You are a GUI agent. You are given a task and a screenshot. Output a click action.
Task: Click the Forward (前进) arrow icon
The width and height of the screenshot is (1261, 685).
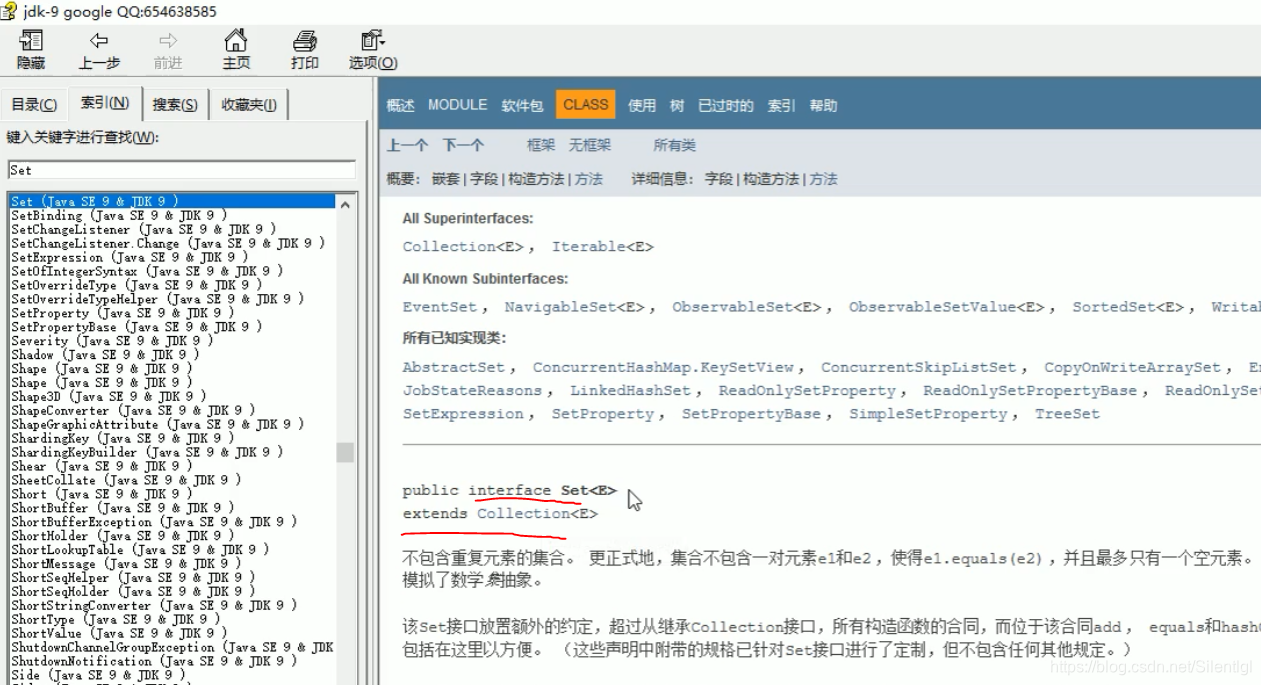(168, 41)
